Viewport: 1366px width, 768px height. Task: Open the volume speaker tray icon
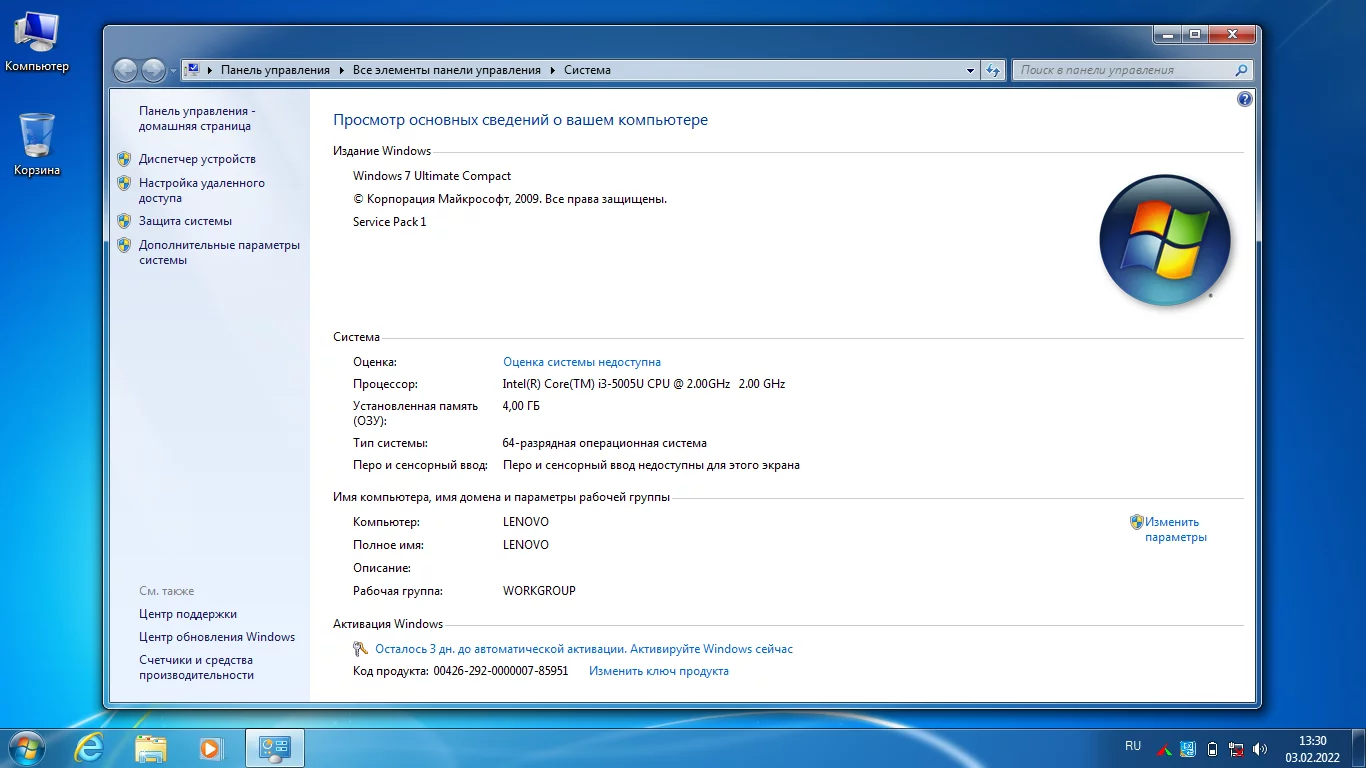coord(1260,748)
